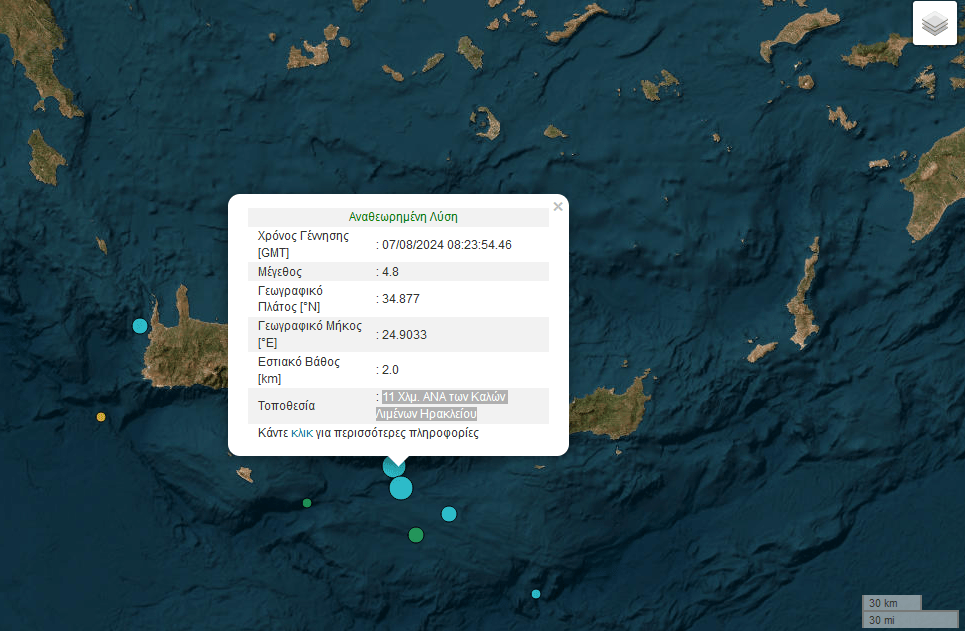
Task: Click the magnitude value 4.8
Action: [390, 272]
